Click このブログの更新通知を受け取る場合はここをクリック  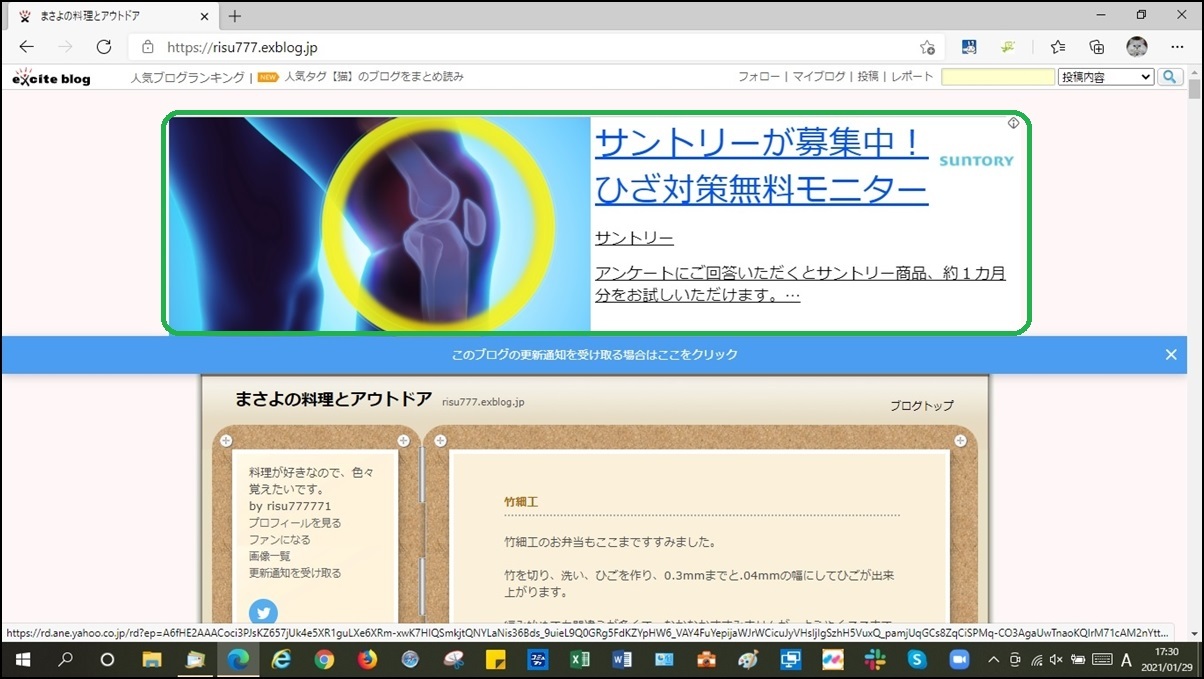pyautogui.click(x=594, y=354)
